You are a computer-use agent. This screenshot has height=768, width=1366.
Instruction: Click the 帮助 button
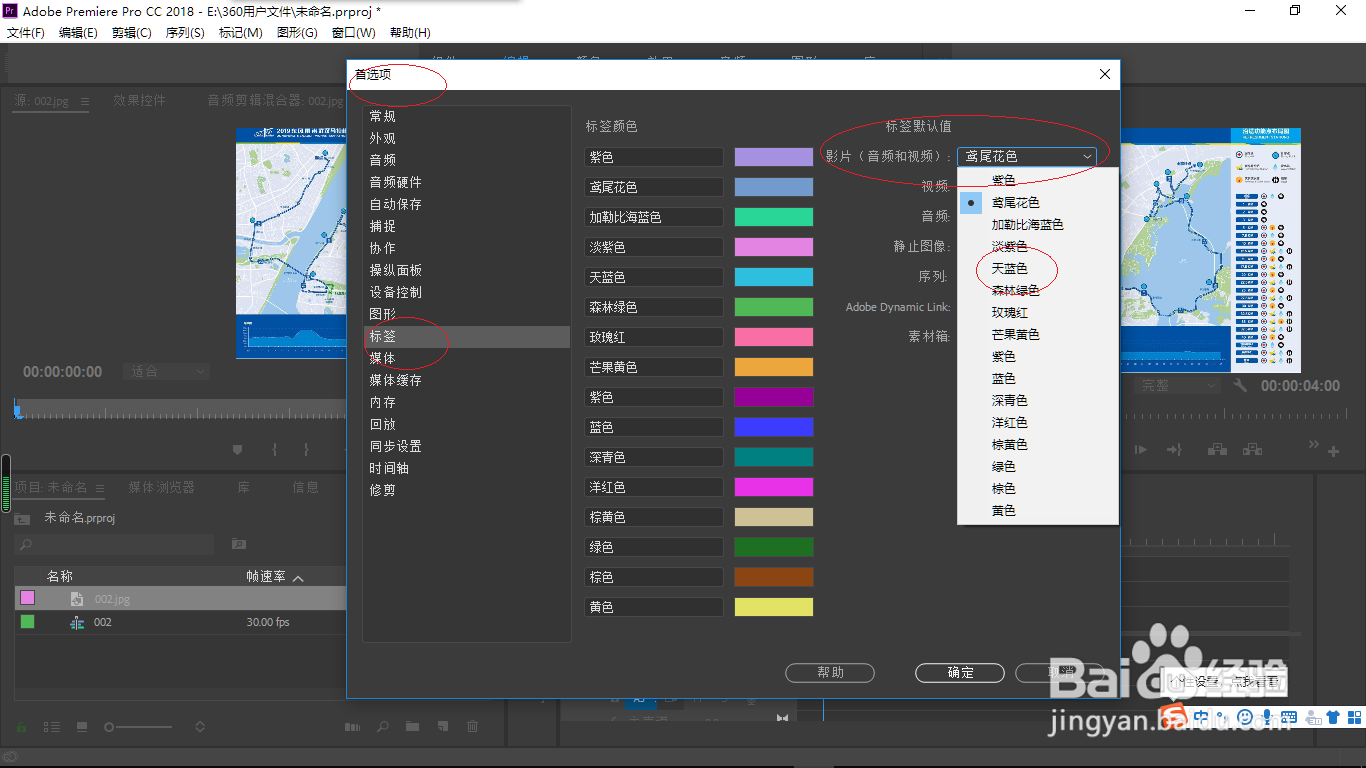(830, 673)
